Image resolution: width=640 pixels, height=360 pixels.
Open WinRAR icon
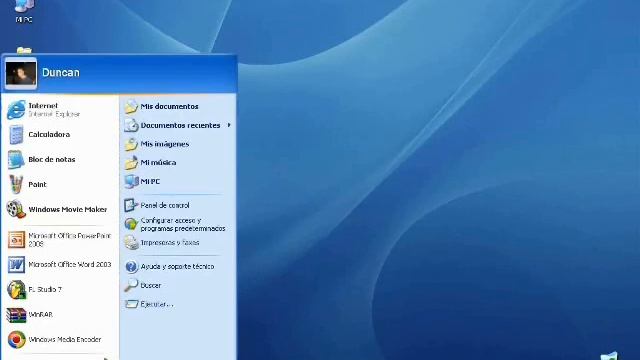coord(16,315)
